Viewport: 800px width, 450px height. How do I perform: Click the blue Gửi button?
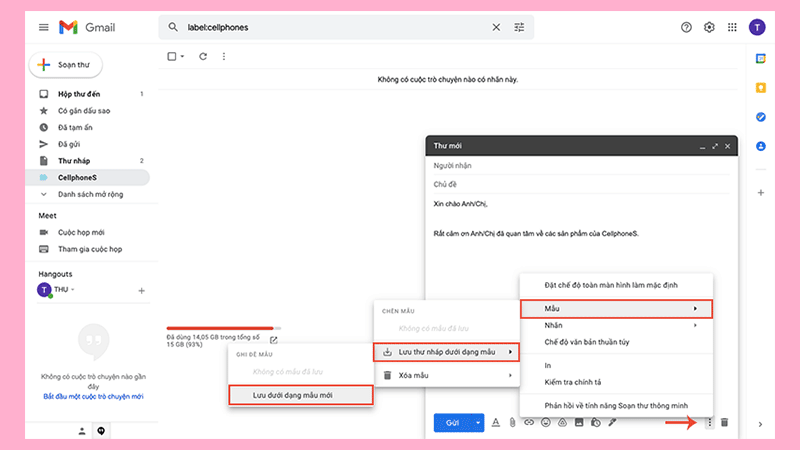pos(452,423)
